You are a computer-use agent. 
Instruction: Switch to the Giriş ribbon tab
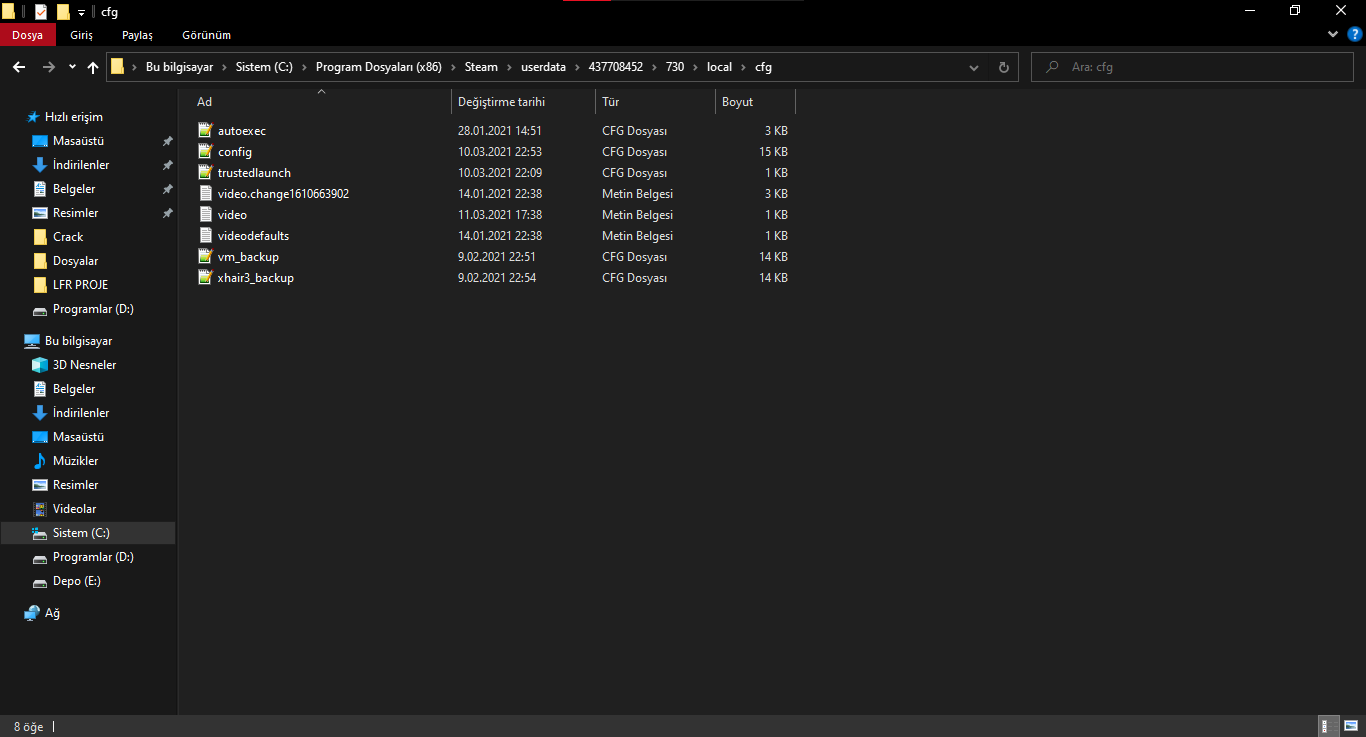click(81, 35)
